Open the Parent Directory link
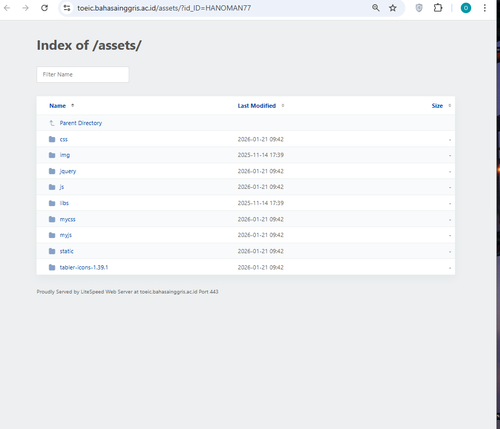 (x=81, y=123)
